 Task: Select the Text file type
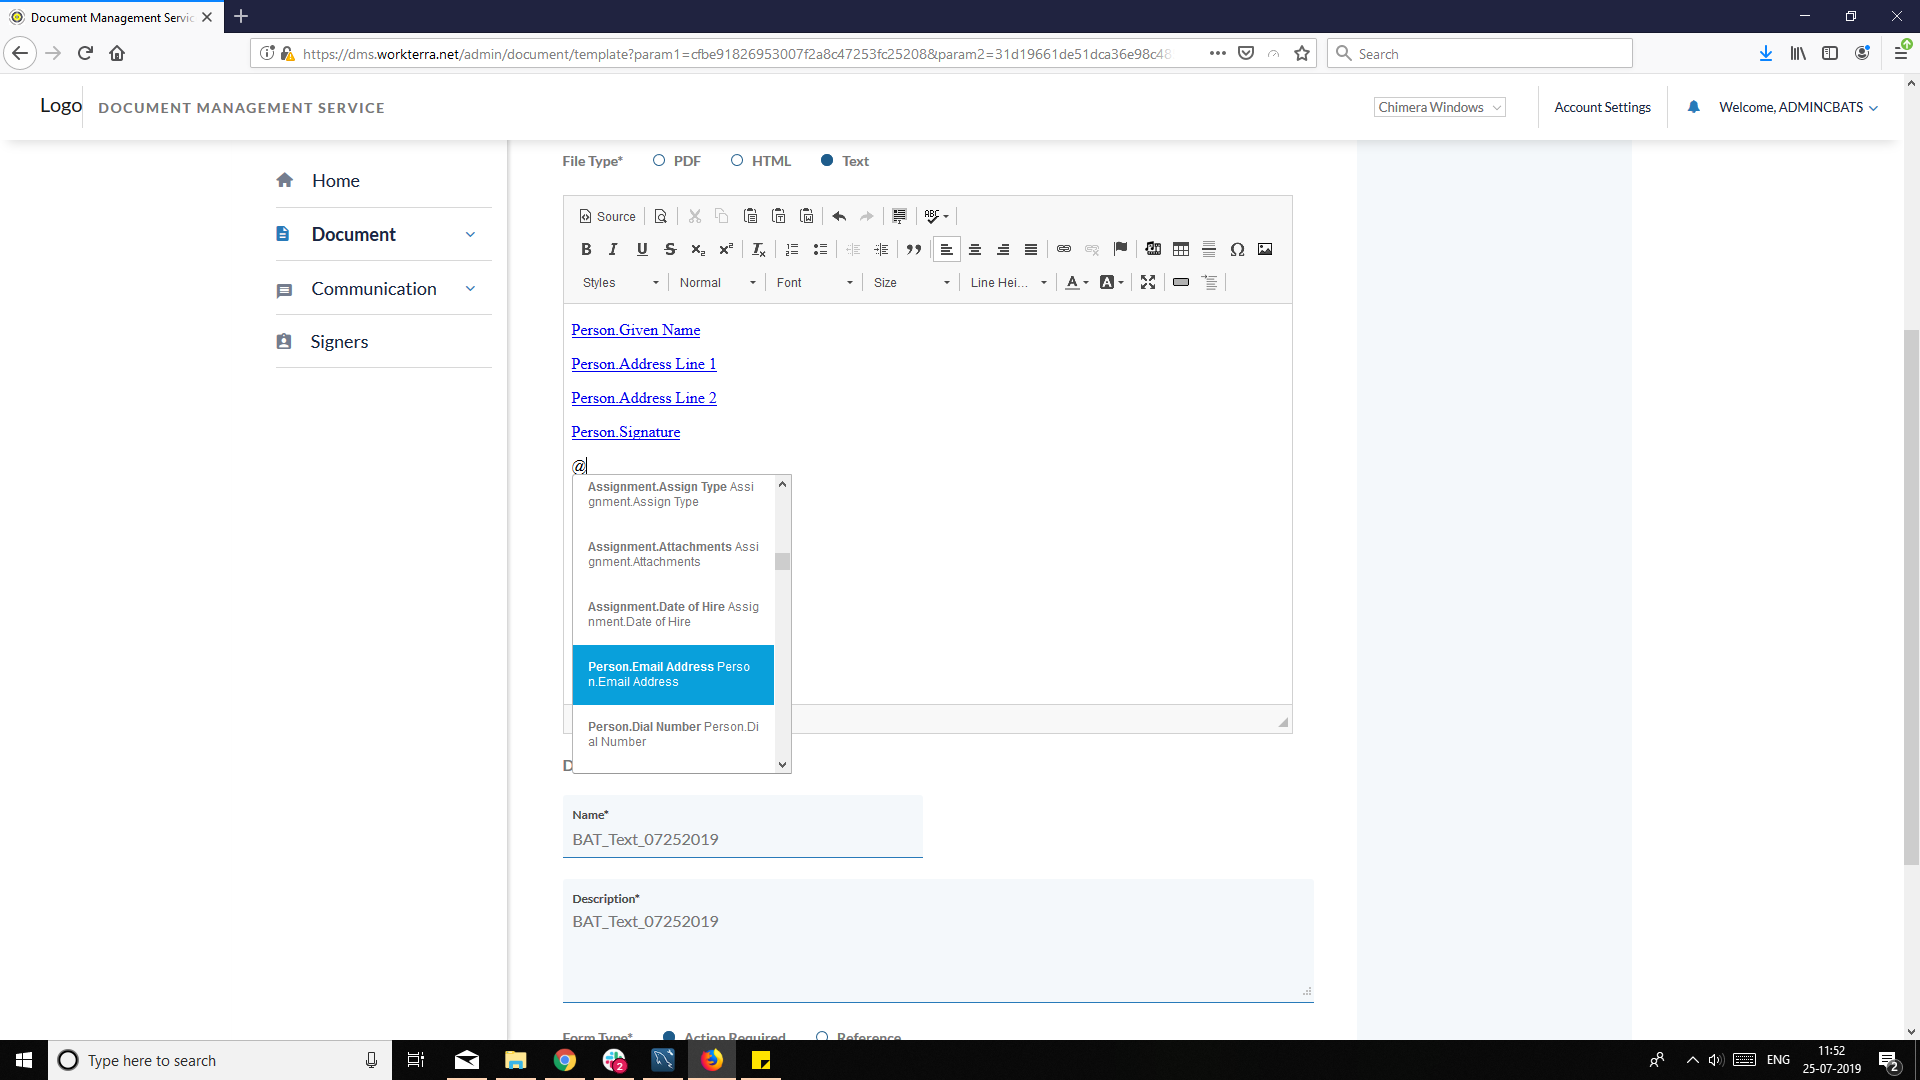827,160
